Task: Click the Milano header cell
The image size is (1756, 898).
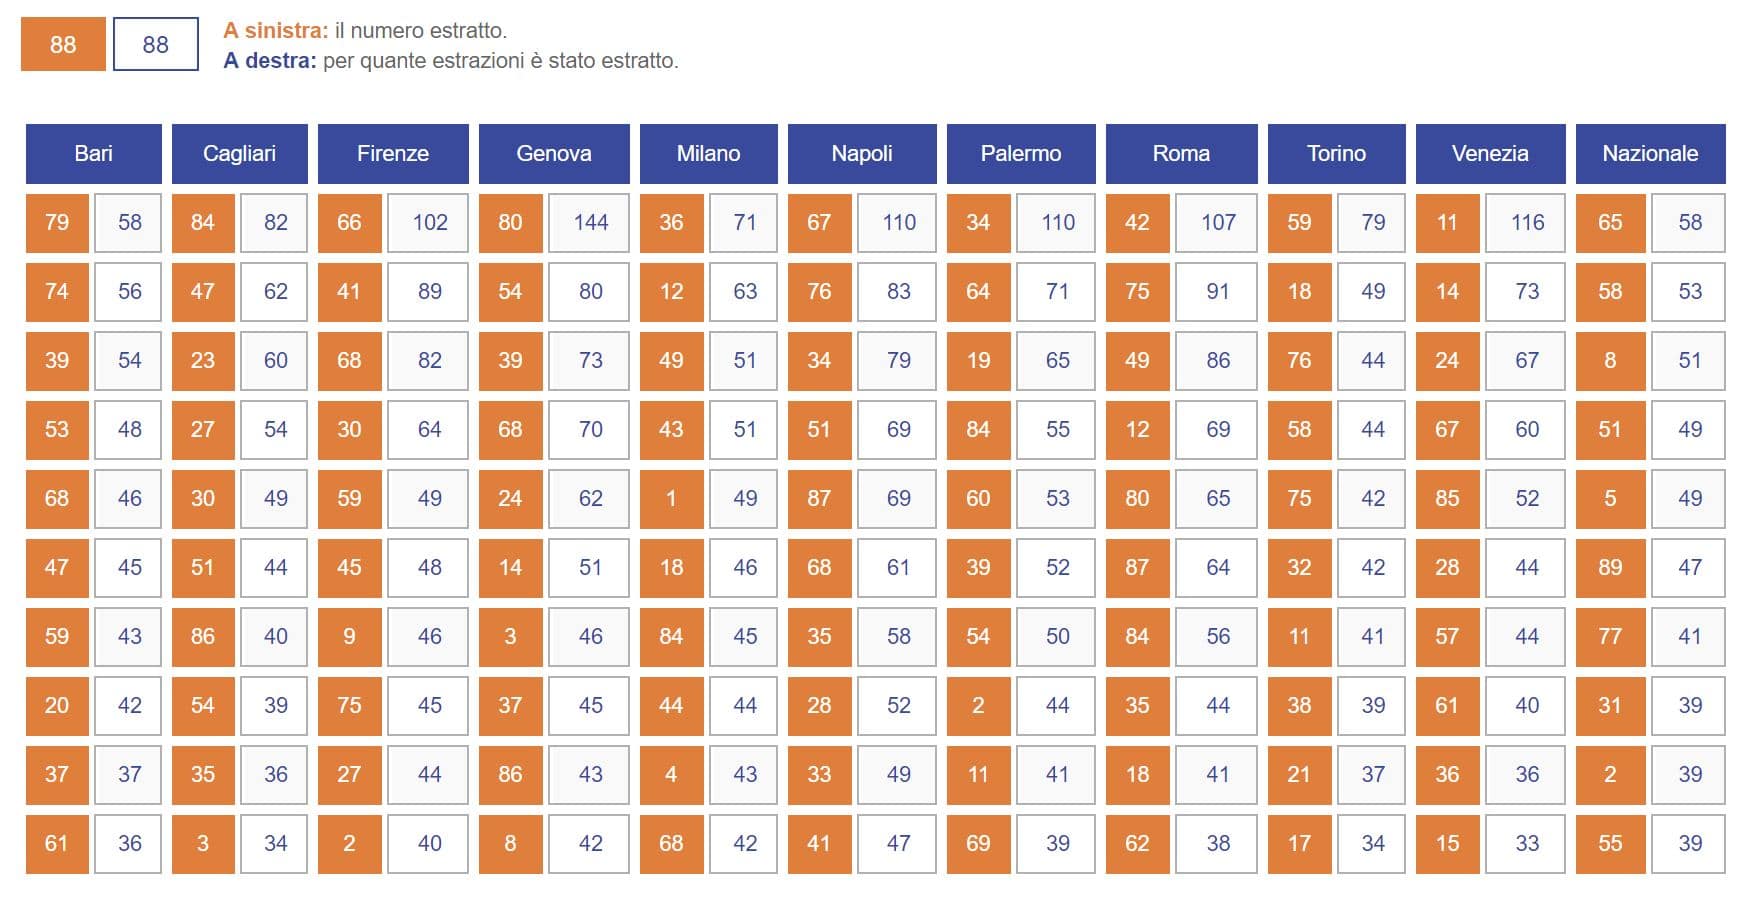Action: [x=708, y=153]
